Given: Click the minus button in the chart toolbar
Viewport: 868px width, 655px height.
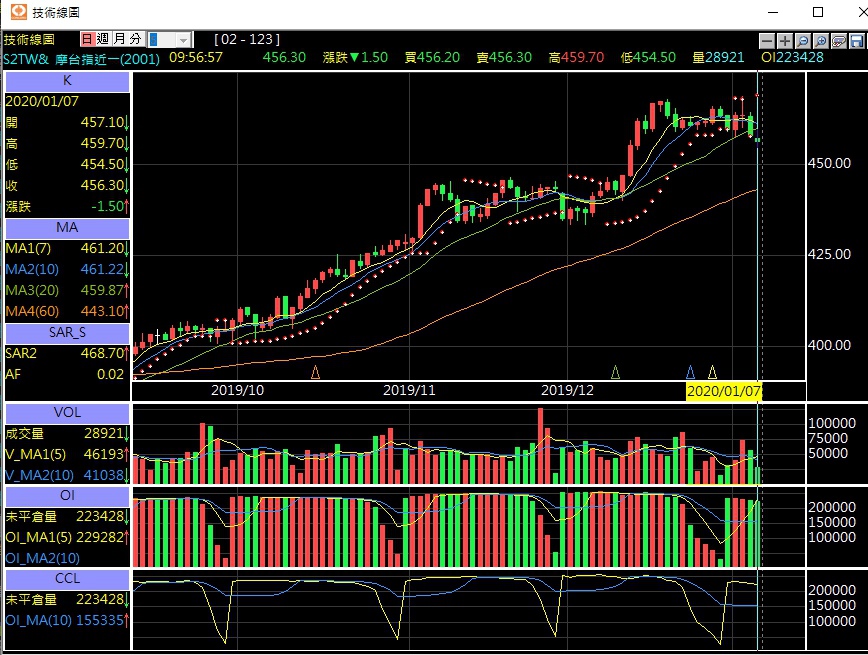Looking at the screenshot, I should click(767, 41).
